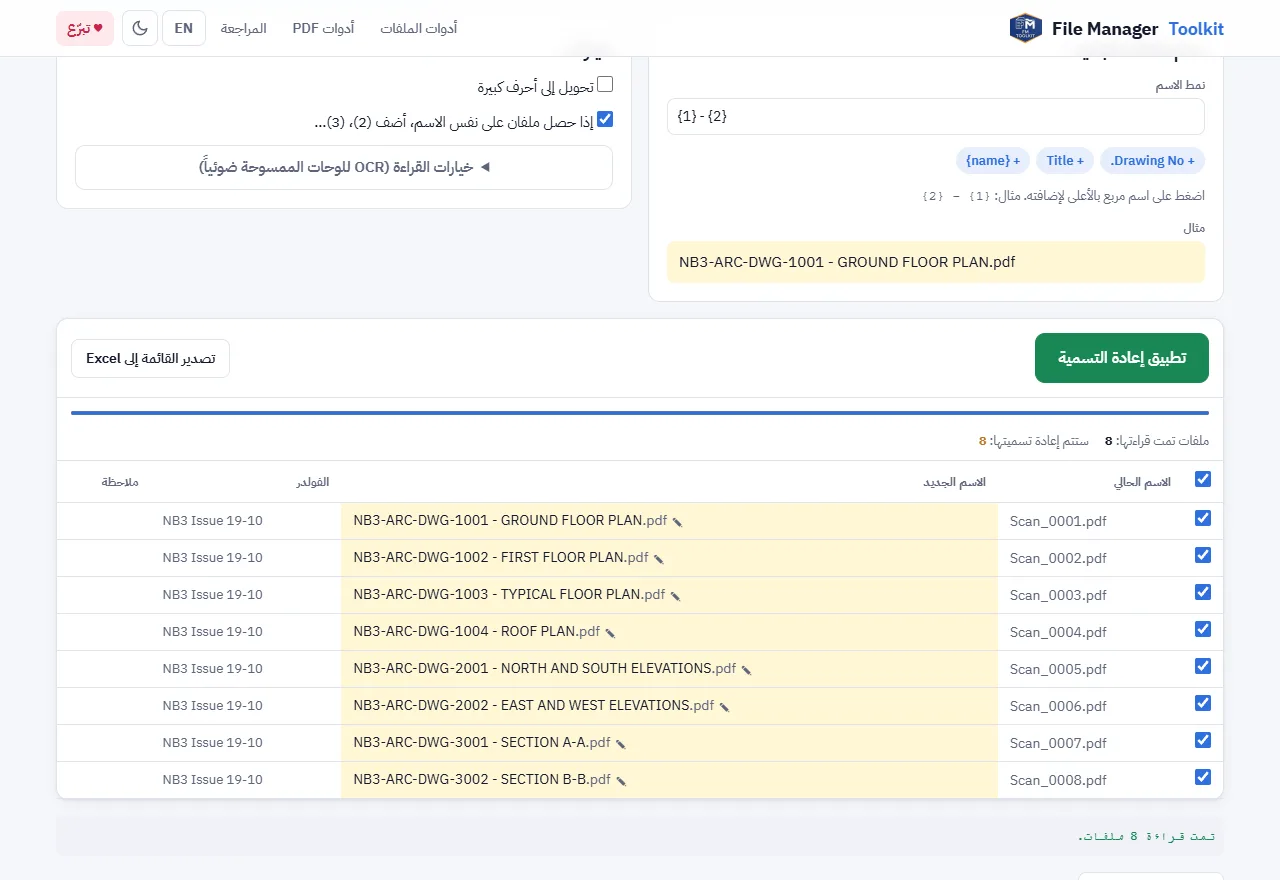This screenshot has width=1280, height=880.
Task: Edit pencil icon for ROOF PLAN.pdf
Action: pos(610,633)
